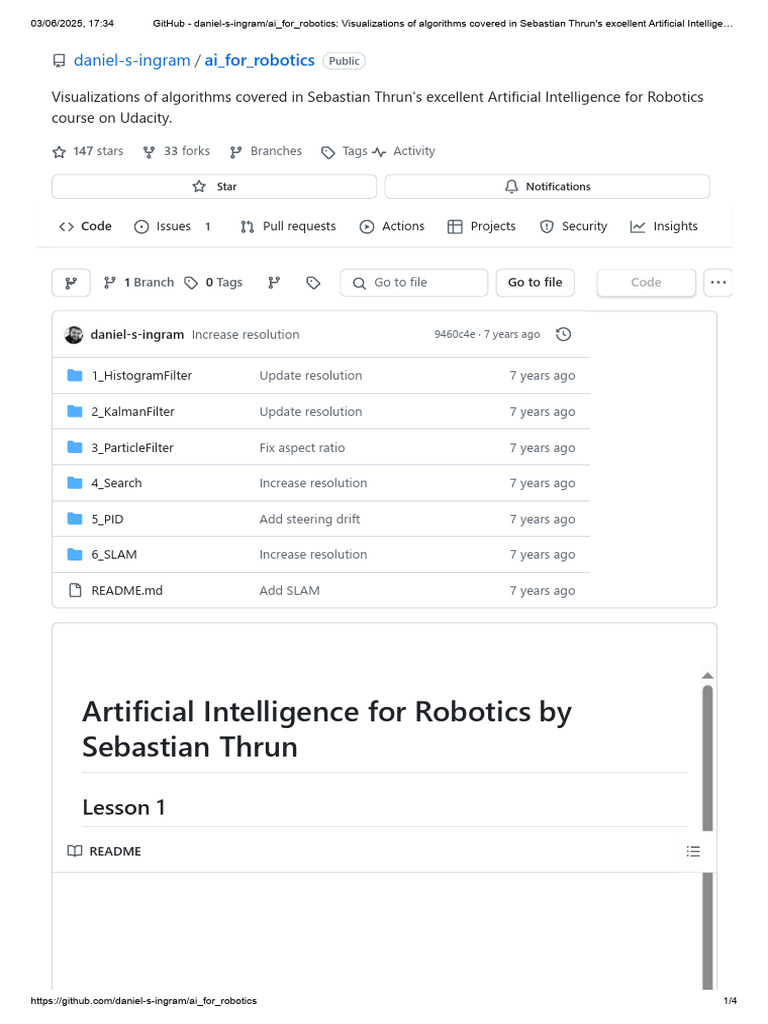Open the 4_Search folder

pos(117,483)
